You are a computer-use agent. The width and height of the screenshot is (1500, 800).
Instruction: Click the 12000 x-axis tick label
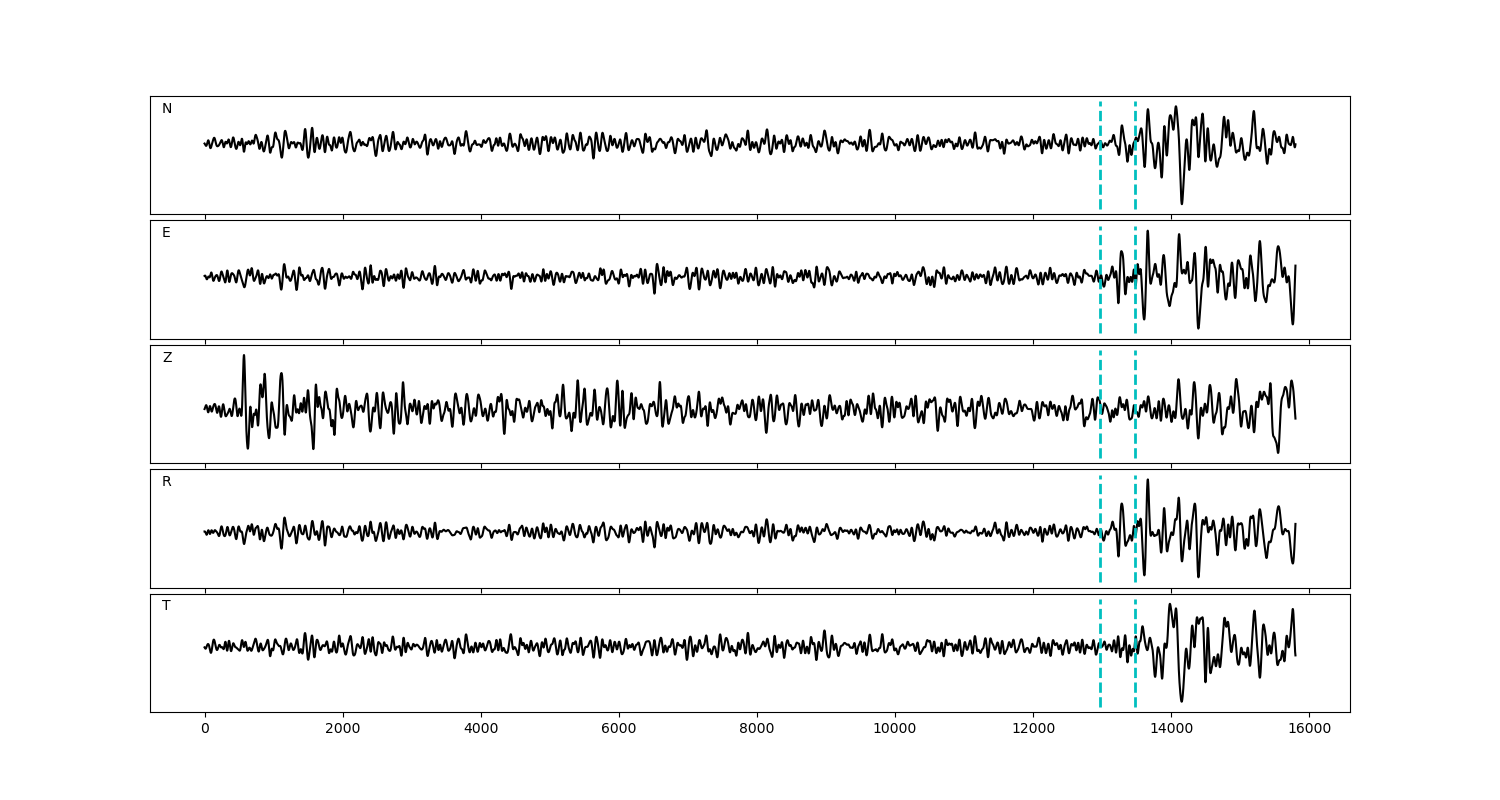point(1033,730)
